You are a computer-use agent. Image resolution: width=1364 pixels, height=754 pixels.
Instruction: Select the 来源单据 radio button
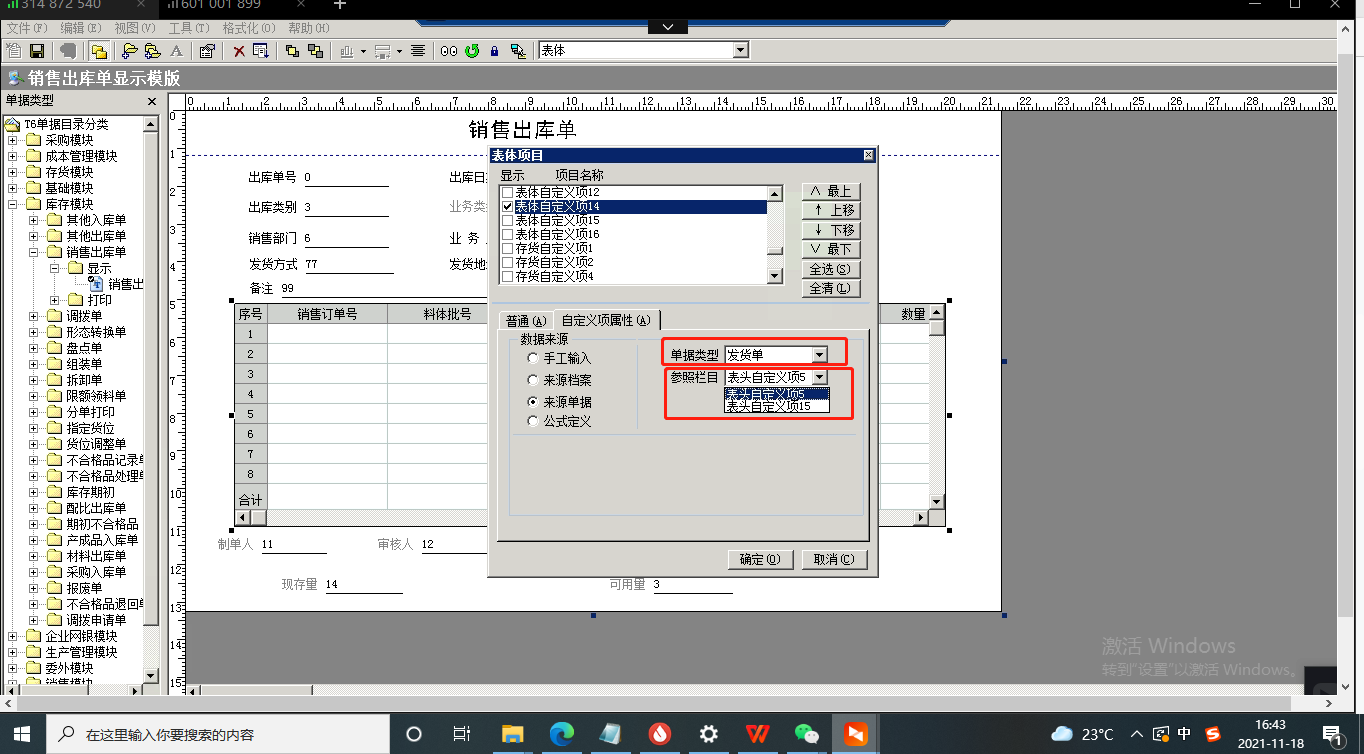pos(533,401)
